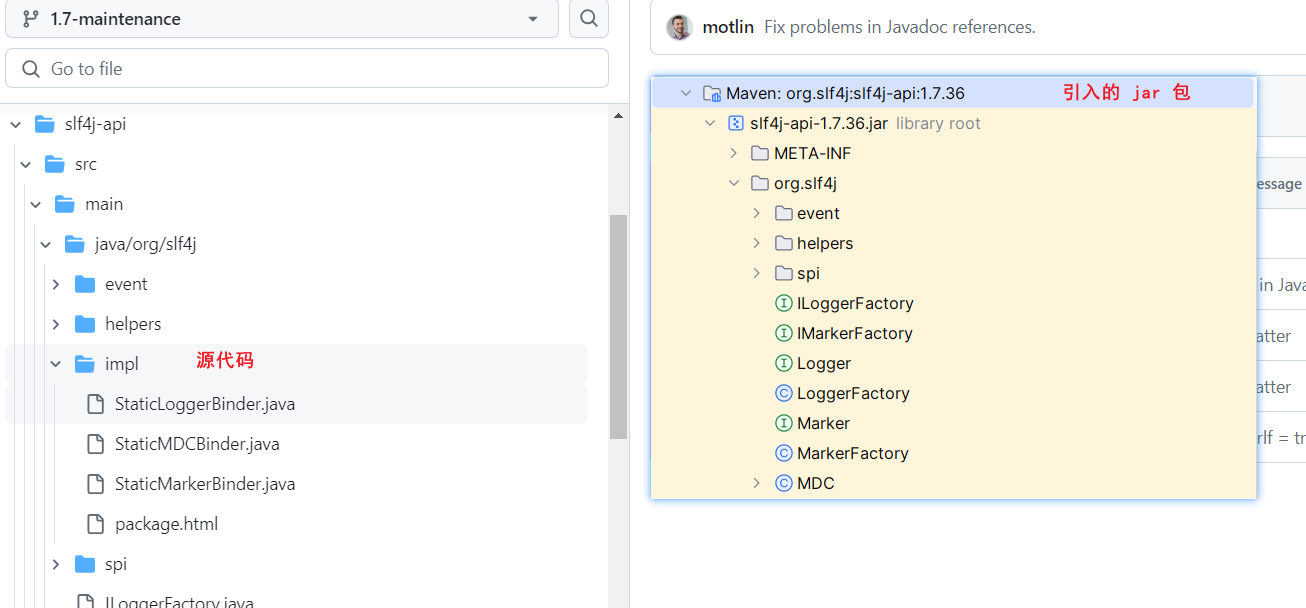The width and height of the screenshot is (1306, 608).
Task: Focus the Go to file search field
Action: [x=307, y=69]
